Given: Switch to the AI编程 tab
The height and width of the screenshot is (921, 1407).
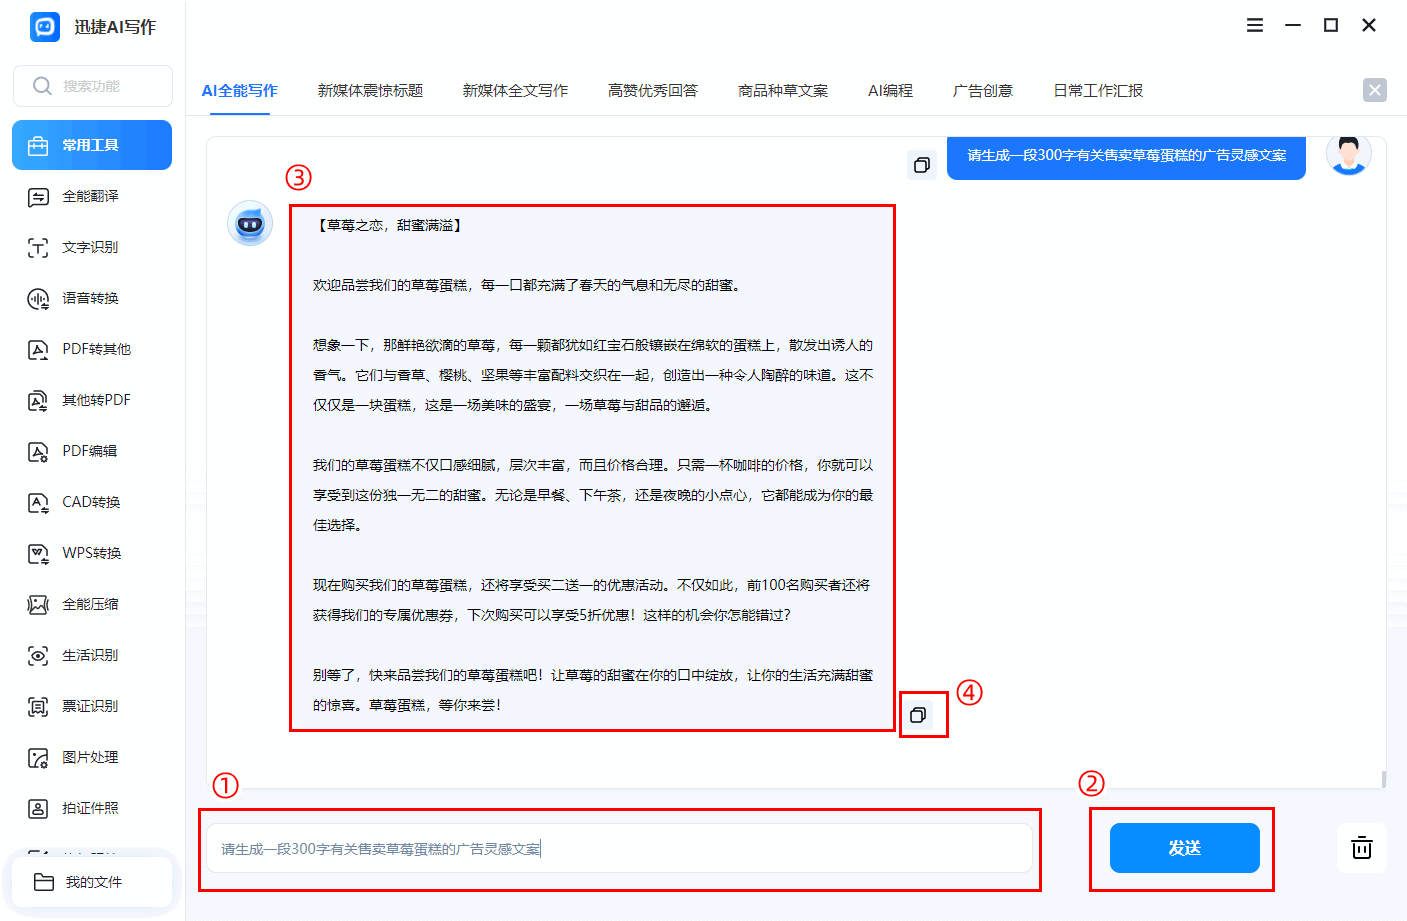Looking at the screenshot, I should point(890,91).
